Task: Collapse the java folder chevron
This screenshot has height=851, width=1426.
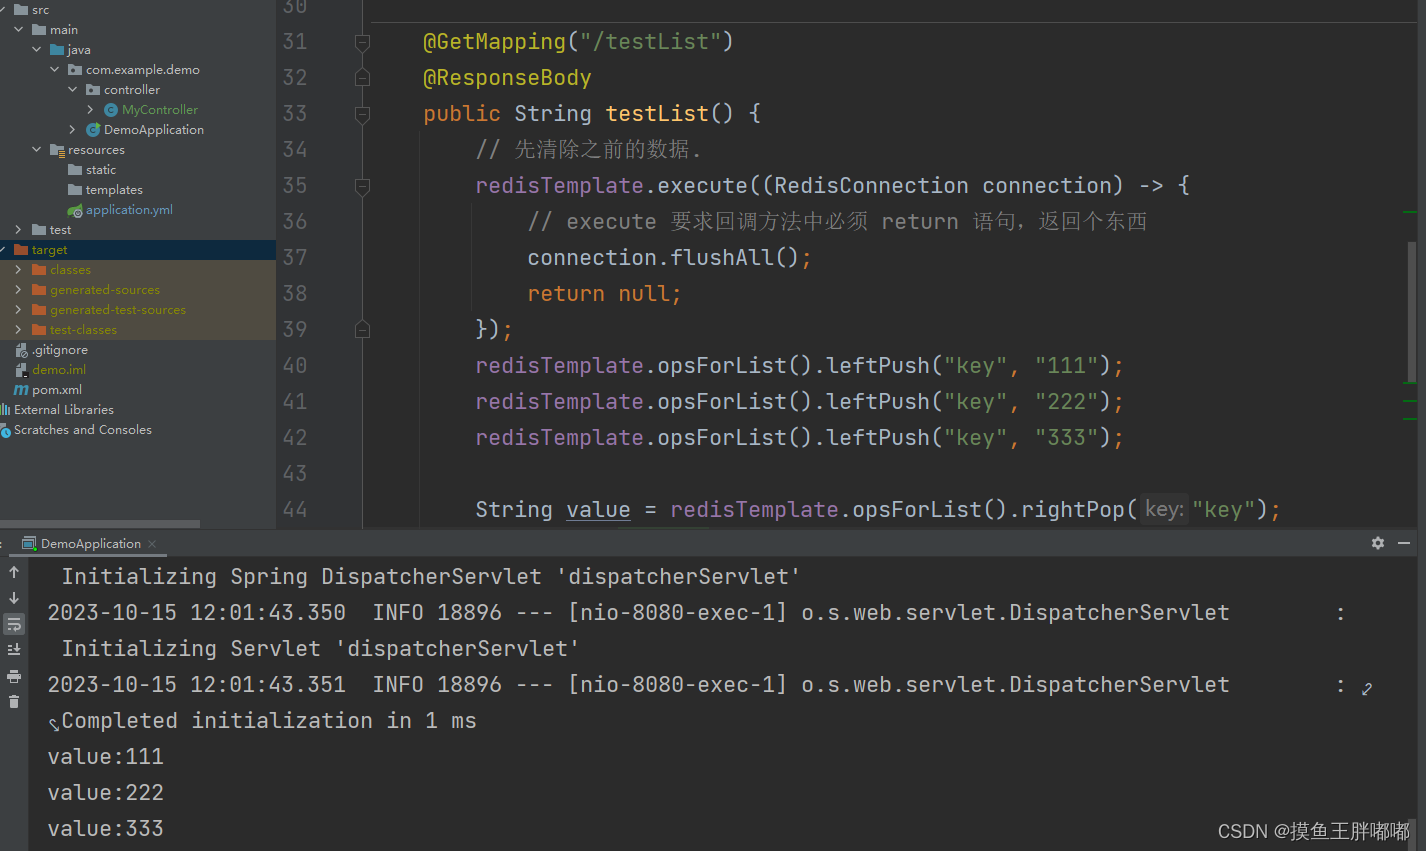Action: [37, 50]
